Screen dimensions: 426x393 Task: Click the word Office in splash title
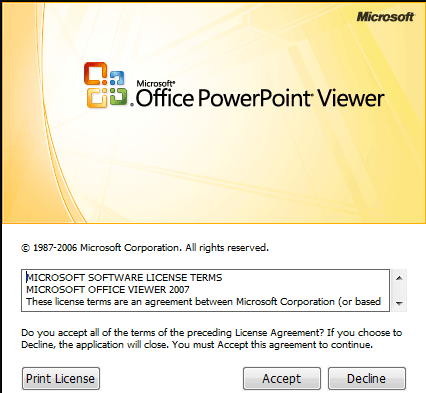pos(165,98)
